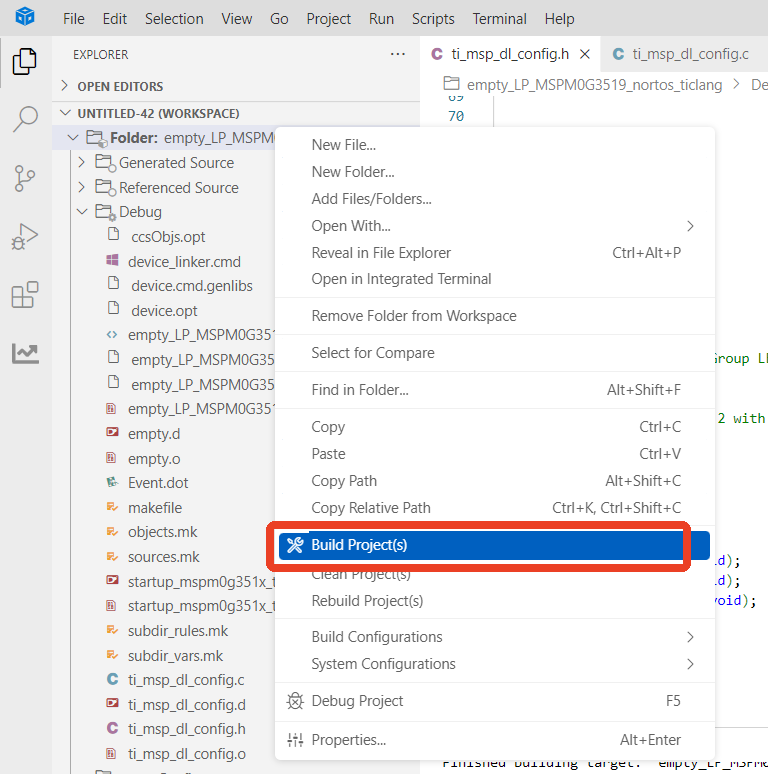The height and width of the screenshot is (774, 768).
Task: Click the objects.mk file icon
Action: point(113,531)
